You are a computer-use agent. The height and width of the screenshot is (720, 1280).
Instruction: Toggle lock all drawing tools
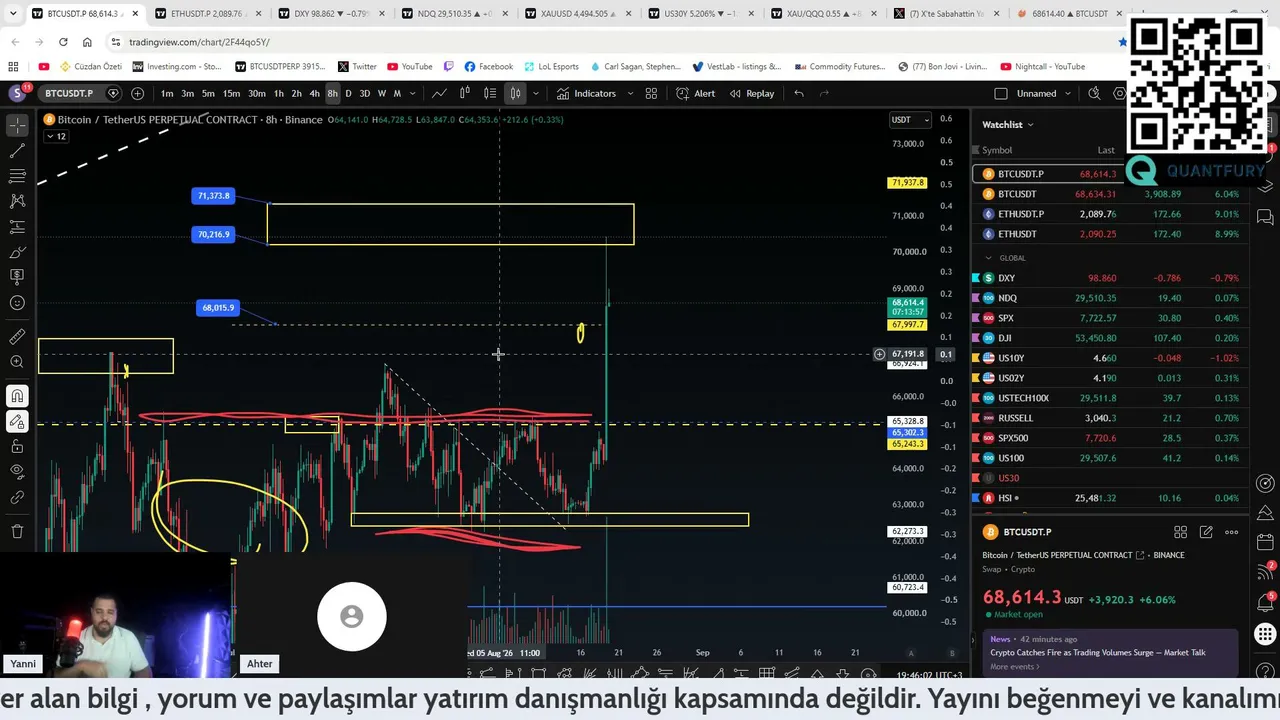click(x=17, y=446)
